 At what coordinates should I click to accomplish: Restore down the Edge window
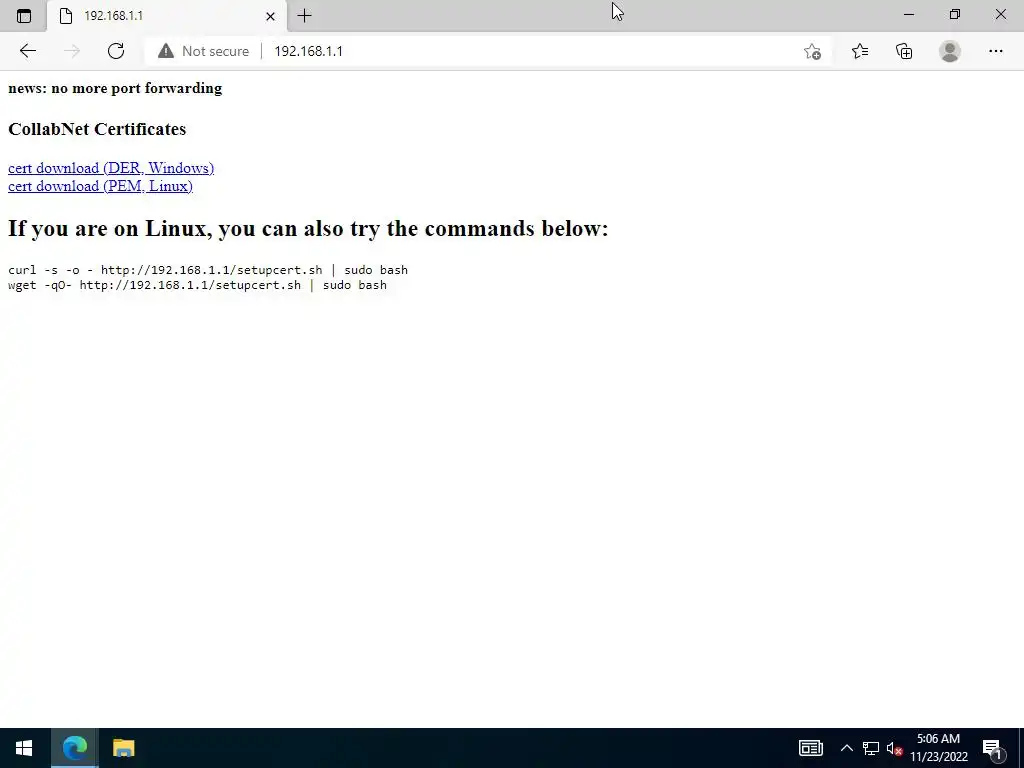(955, 14)
